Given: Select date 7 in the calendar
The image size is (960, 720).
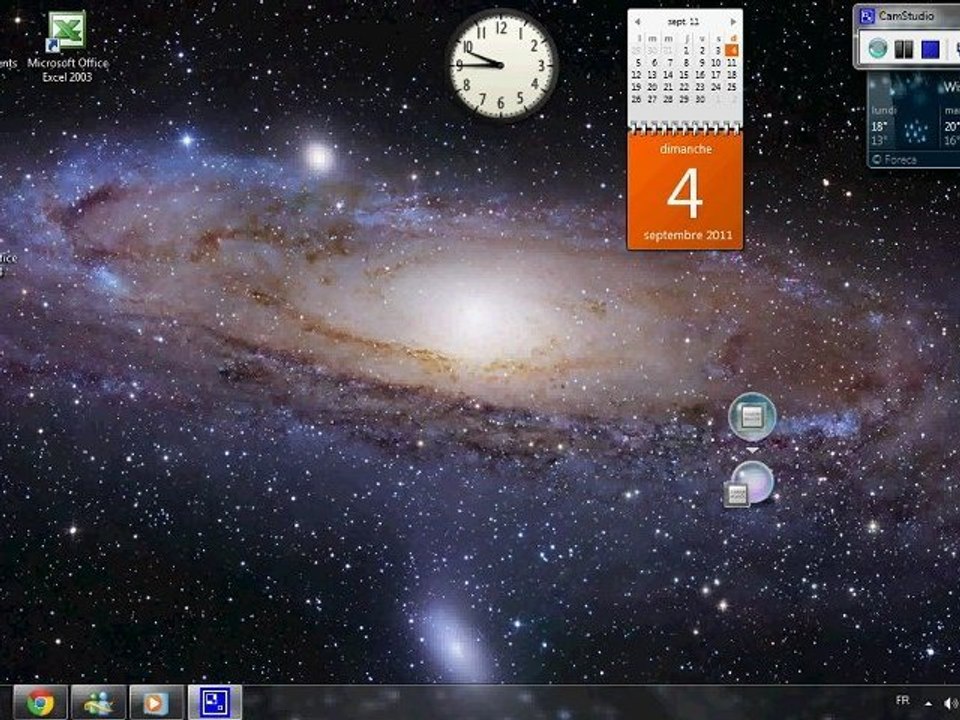Looking at the screenshot, I should [x=669, y=62].
